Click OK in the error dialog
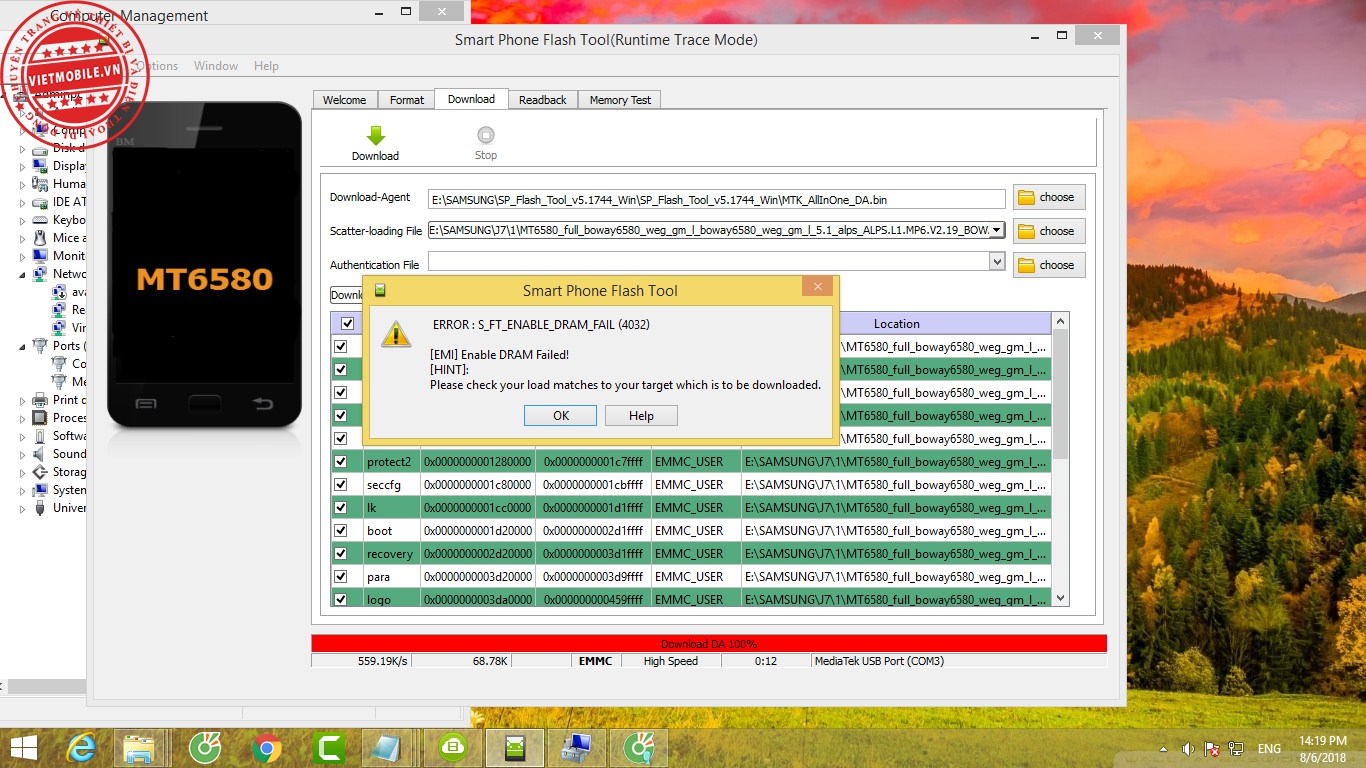 coord(561,416)
